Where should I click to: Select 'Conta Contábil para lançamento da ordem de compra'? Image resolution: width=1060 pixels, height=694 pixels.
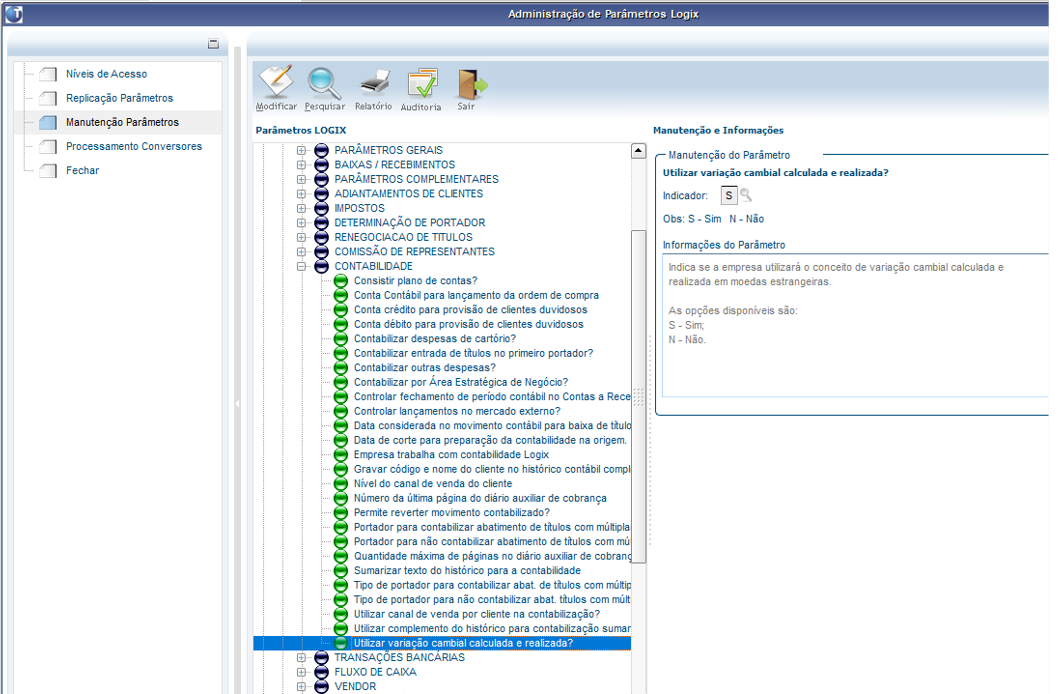[476, 295]
